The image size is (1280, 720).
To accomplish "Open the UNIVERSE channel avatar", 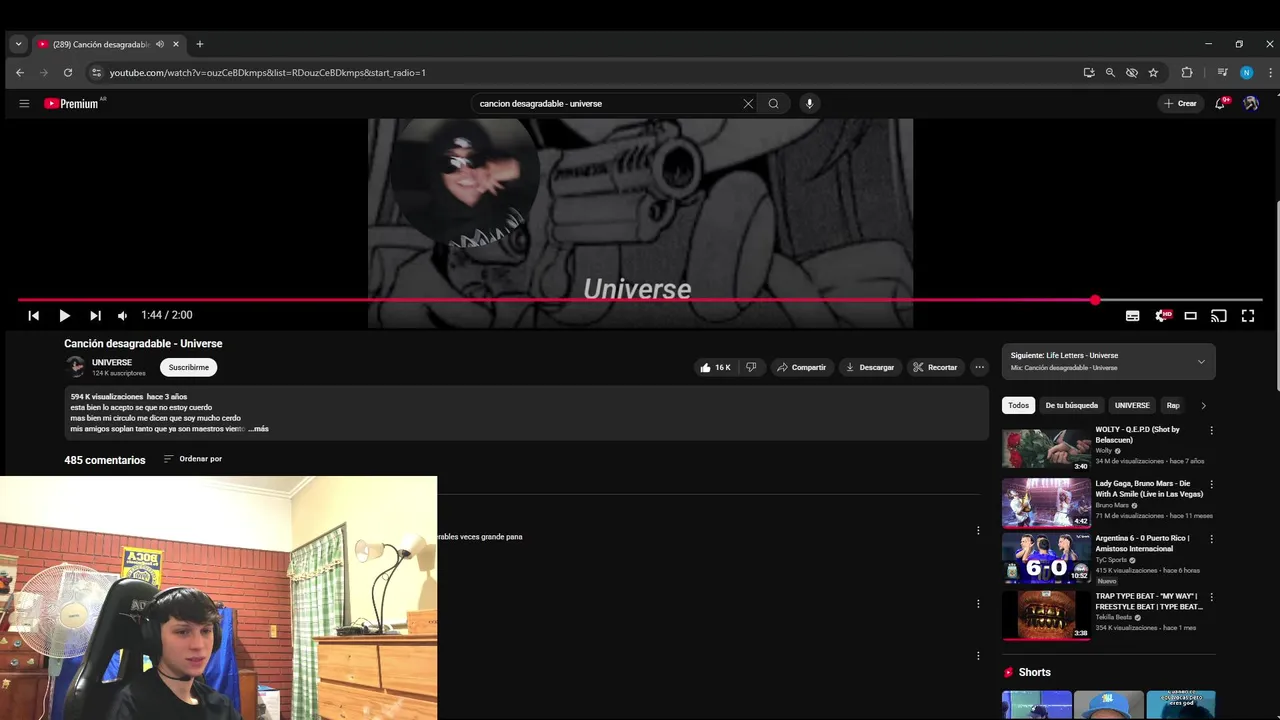I will click(75, 367).
